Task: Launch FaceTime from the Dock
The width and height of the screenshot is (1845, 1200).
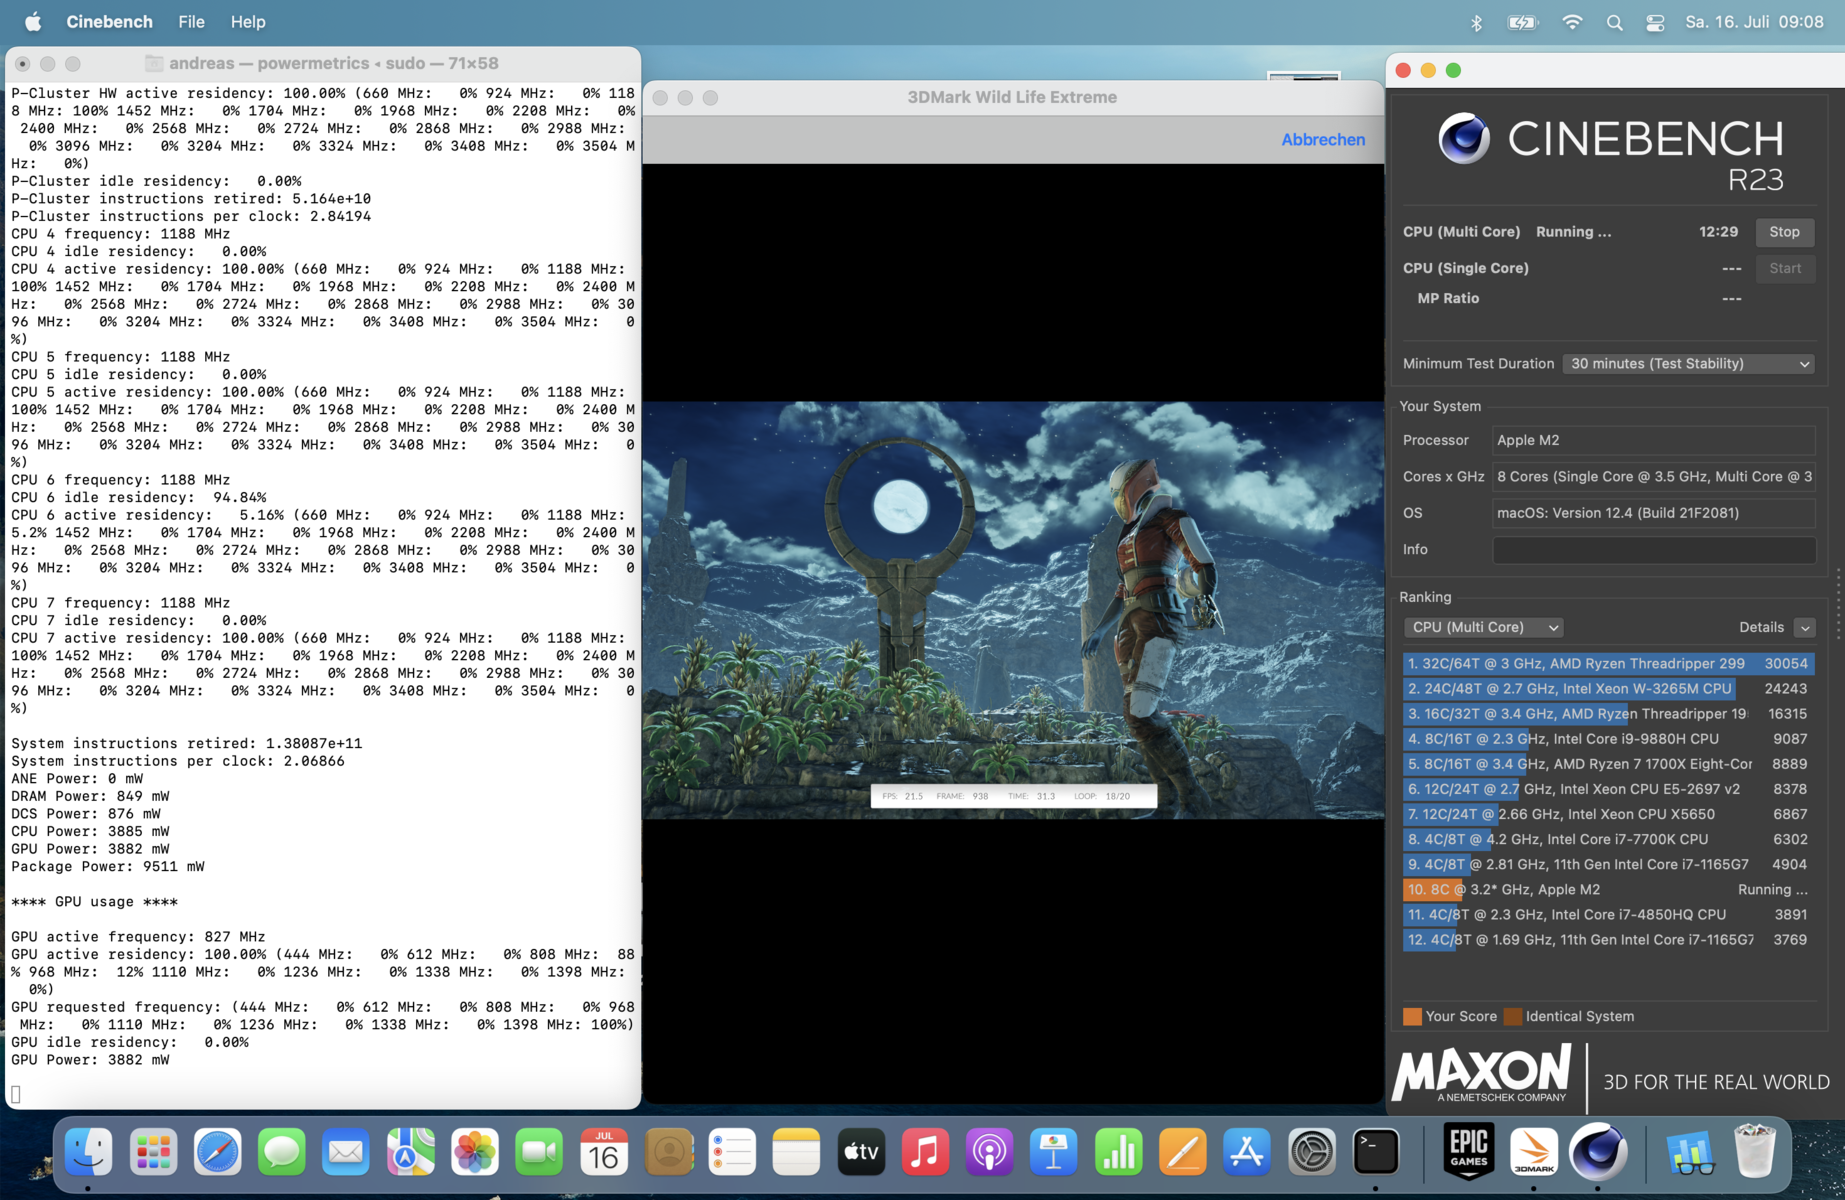Action: pyautogui.click(x=539, y=1152)
